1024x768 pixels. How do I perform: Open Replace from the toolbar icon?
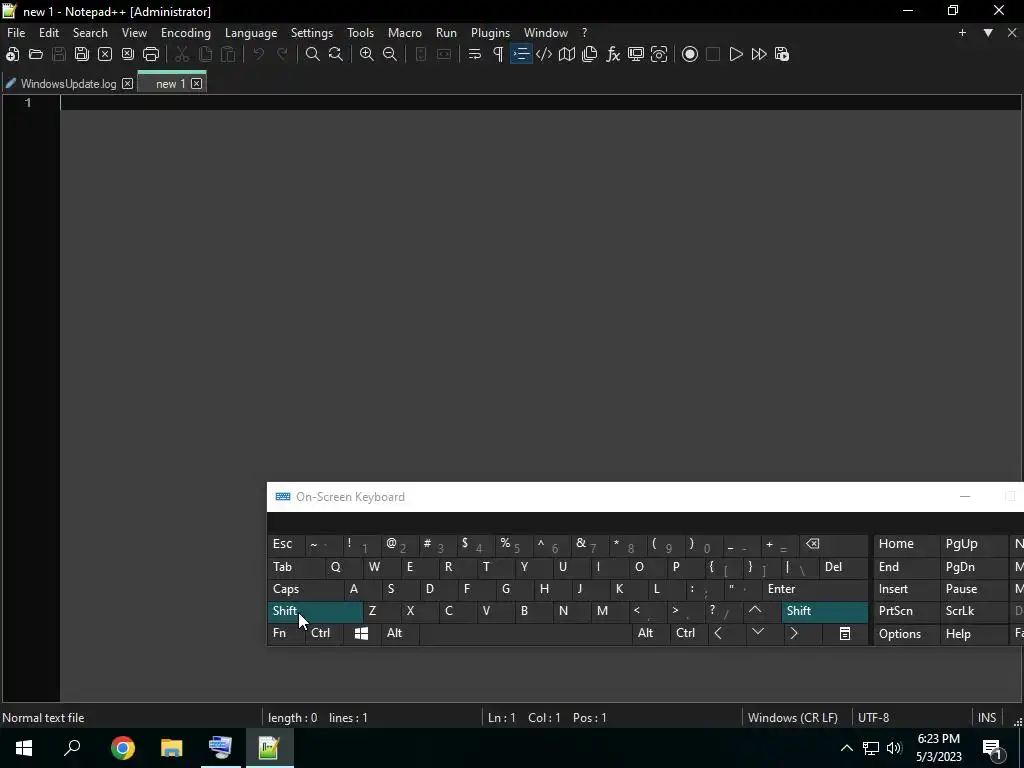[x=336, y=54]
